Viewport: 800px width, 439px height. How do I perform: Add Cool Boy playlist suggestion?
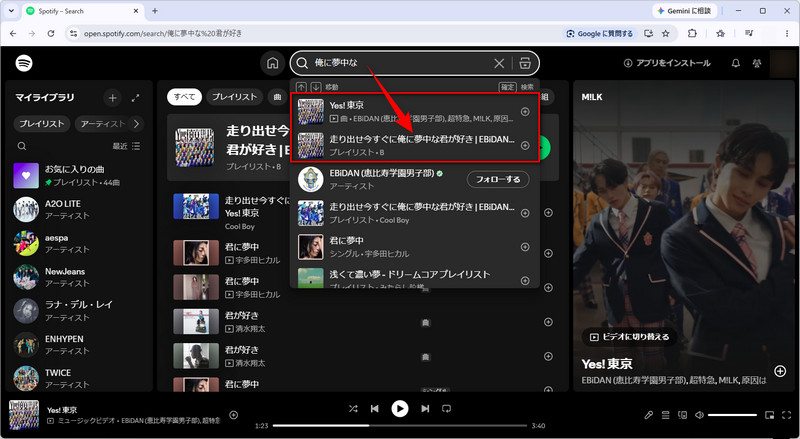point(525,213)
